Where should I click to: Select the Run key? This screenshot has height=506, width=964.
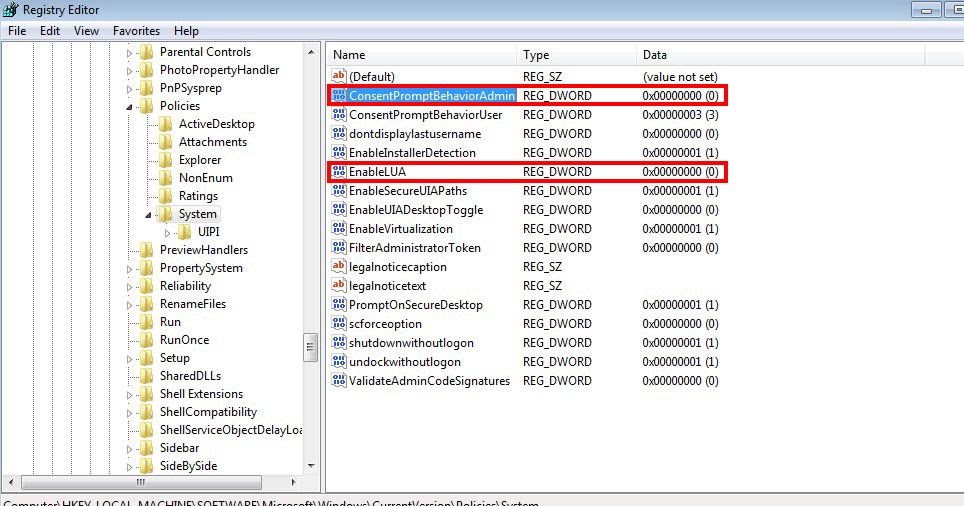(x=170, y=322)
